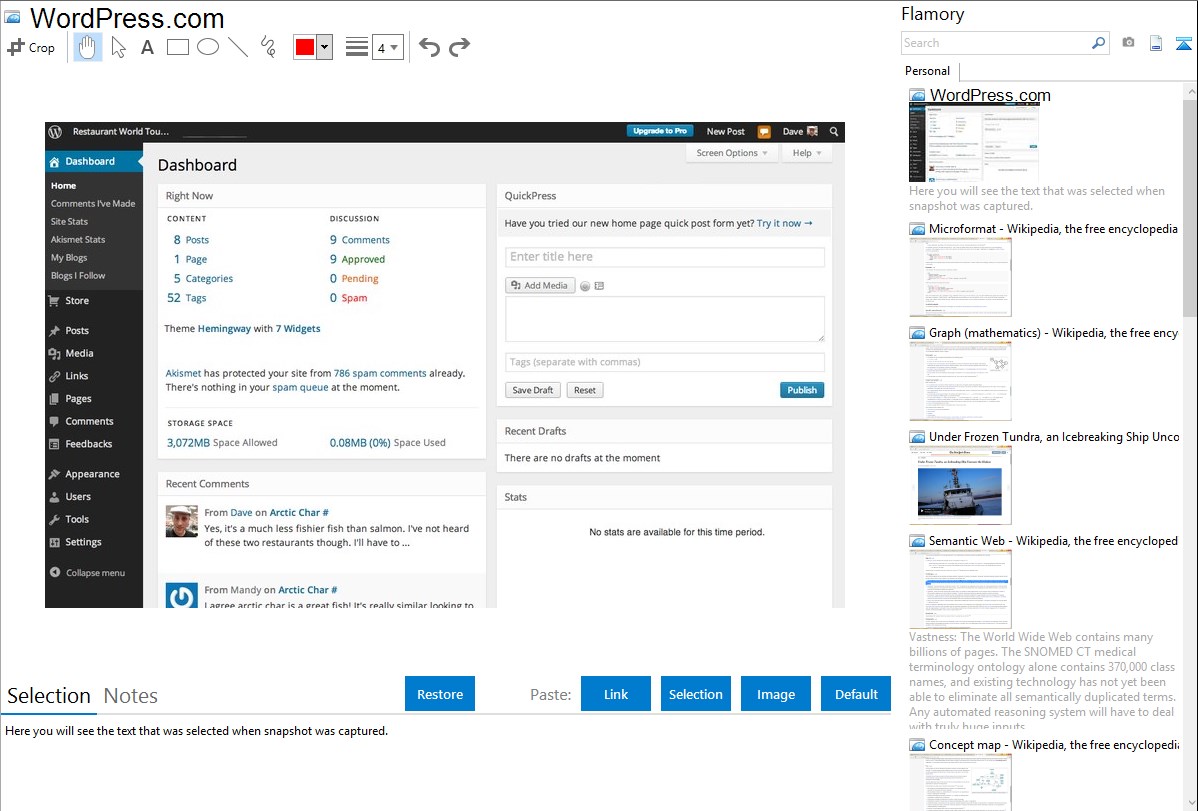
Task: Open the color picker dropdown arrow
Action: tap(324, 47)
